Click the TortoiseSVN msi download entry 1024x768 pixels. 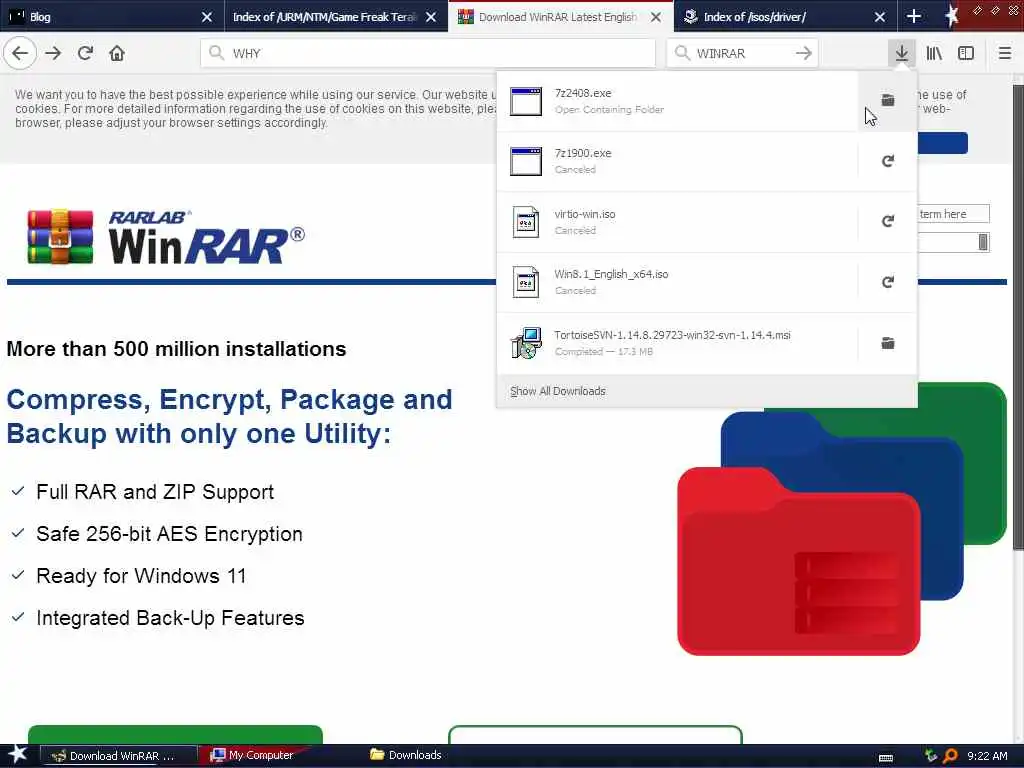tap(677, 343)
